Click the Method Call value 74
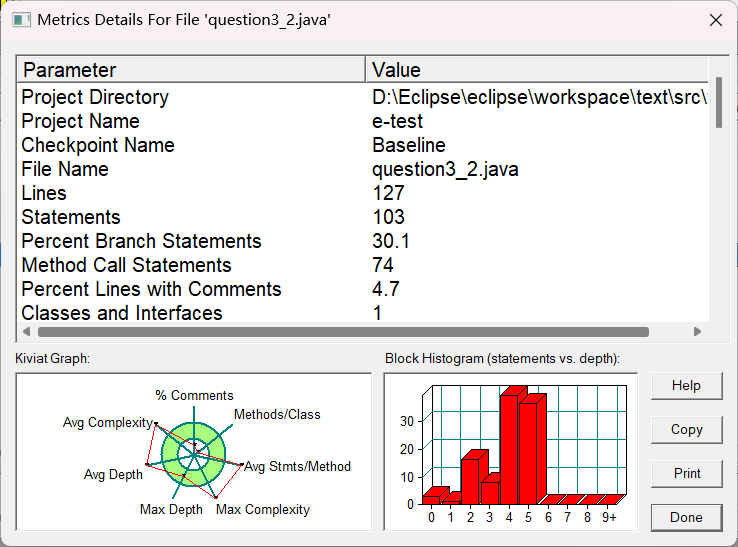 [x=383, y=265]
